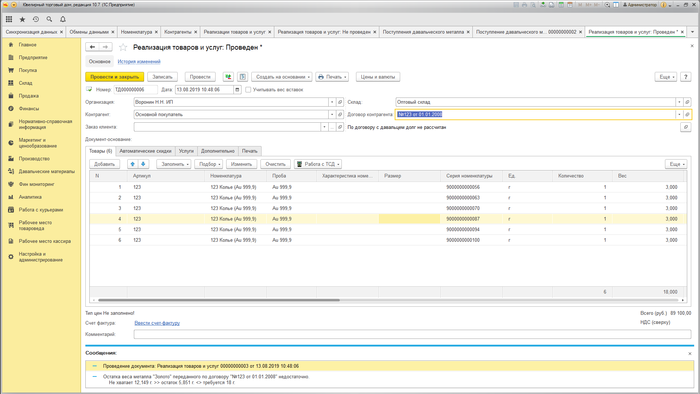Open the Печать dropdown button

pyautogui.click(x=332, y=77)
